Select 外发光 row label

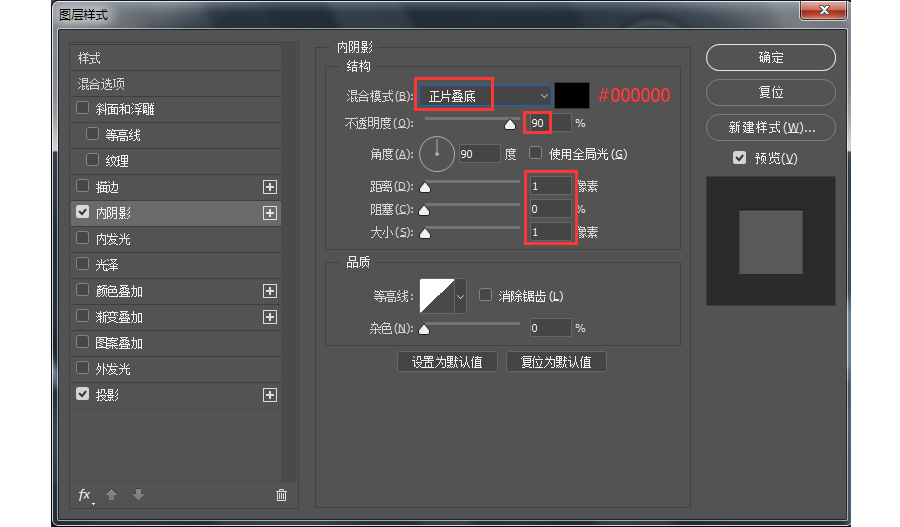click(x=113, y=369)
